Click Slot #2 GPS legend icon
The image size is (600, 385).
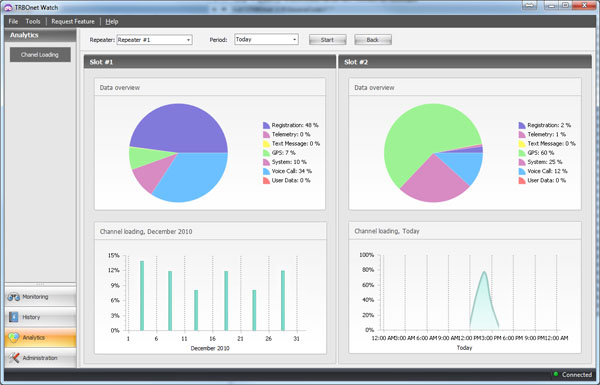tap(522, 153)
